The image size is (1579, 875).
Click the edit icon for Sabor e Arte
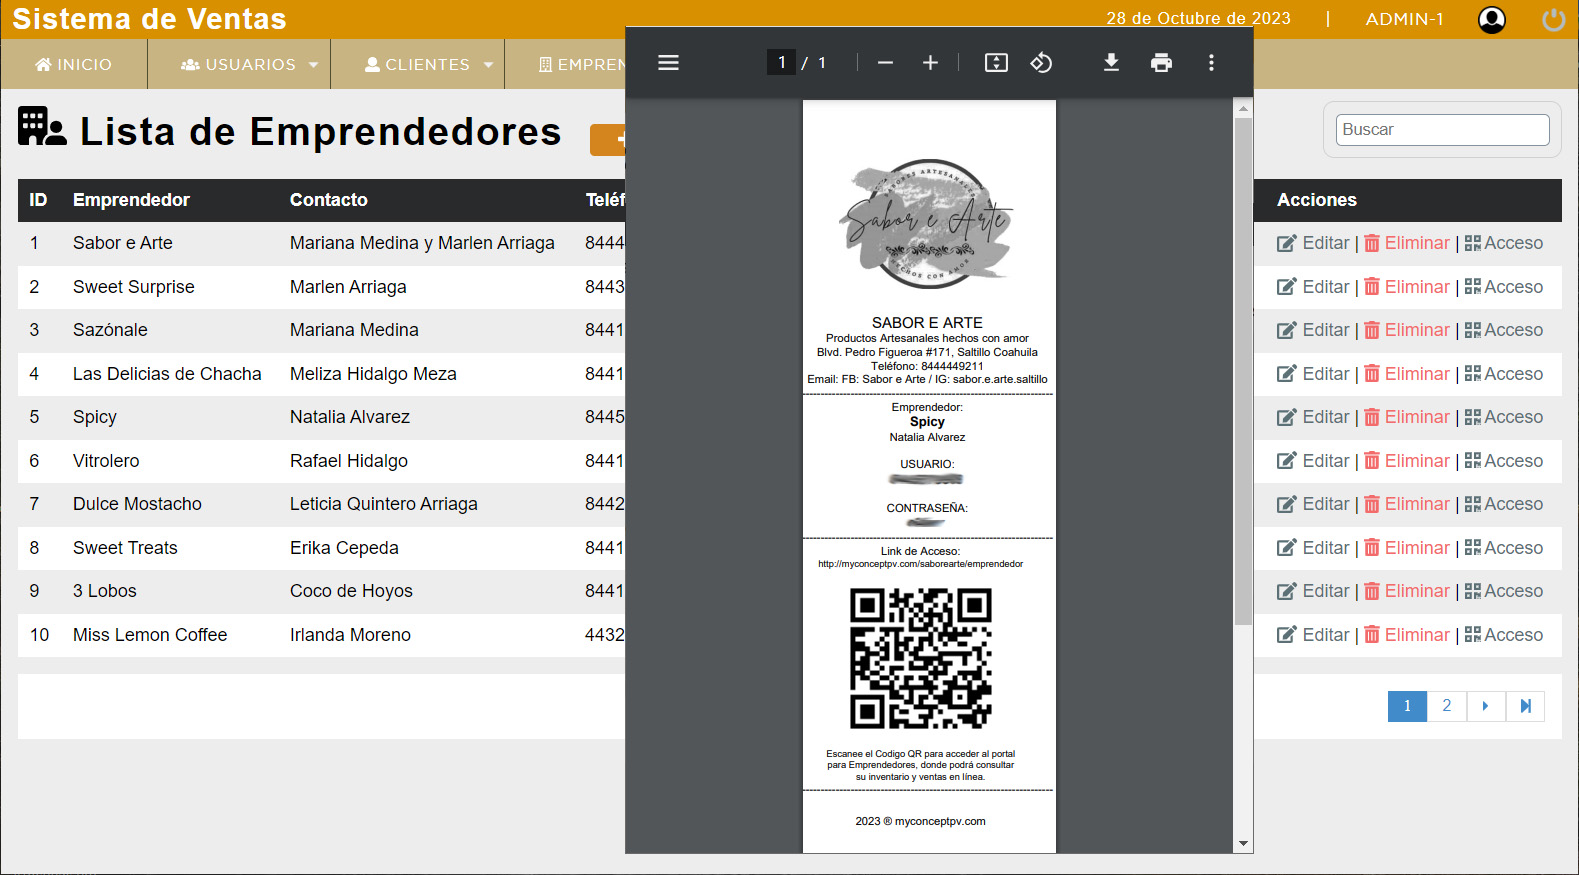1287,243
